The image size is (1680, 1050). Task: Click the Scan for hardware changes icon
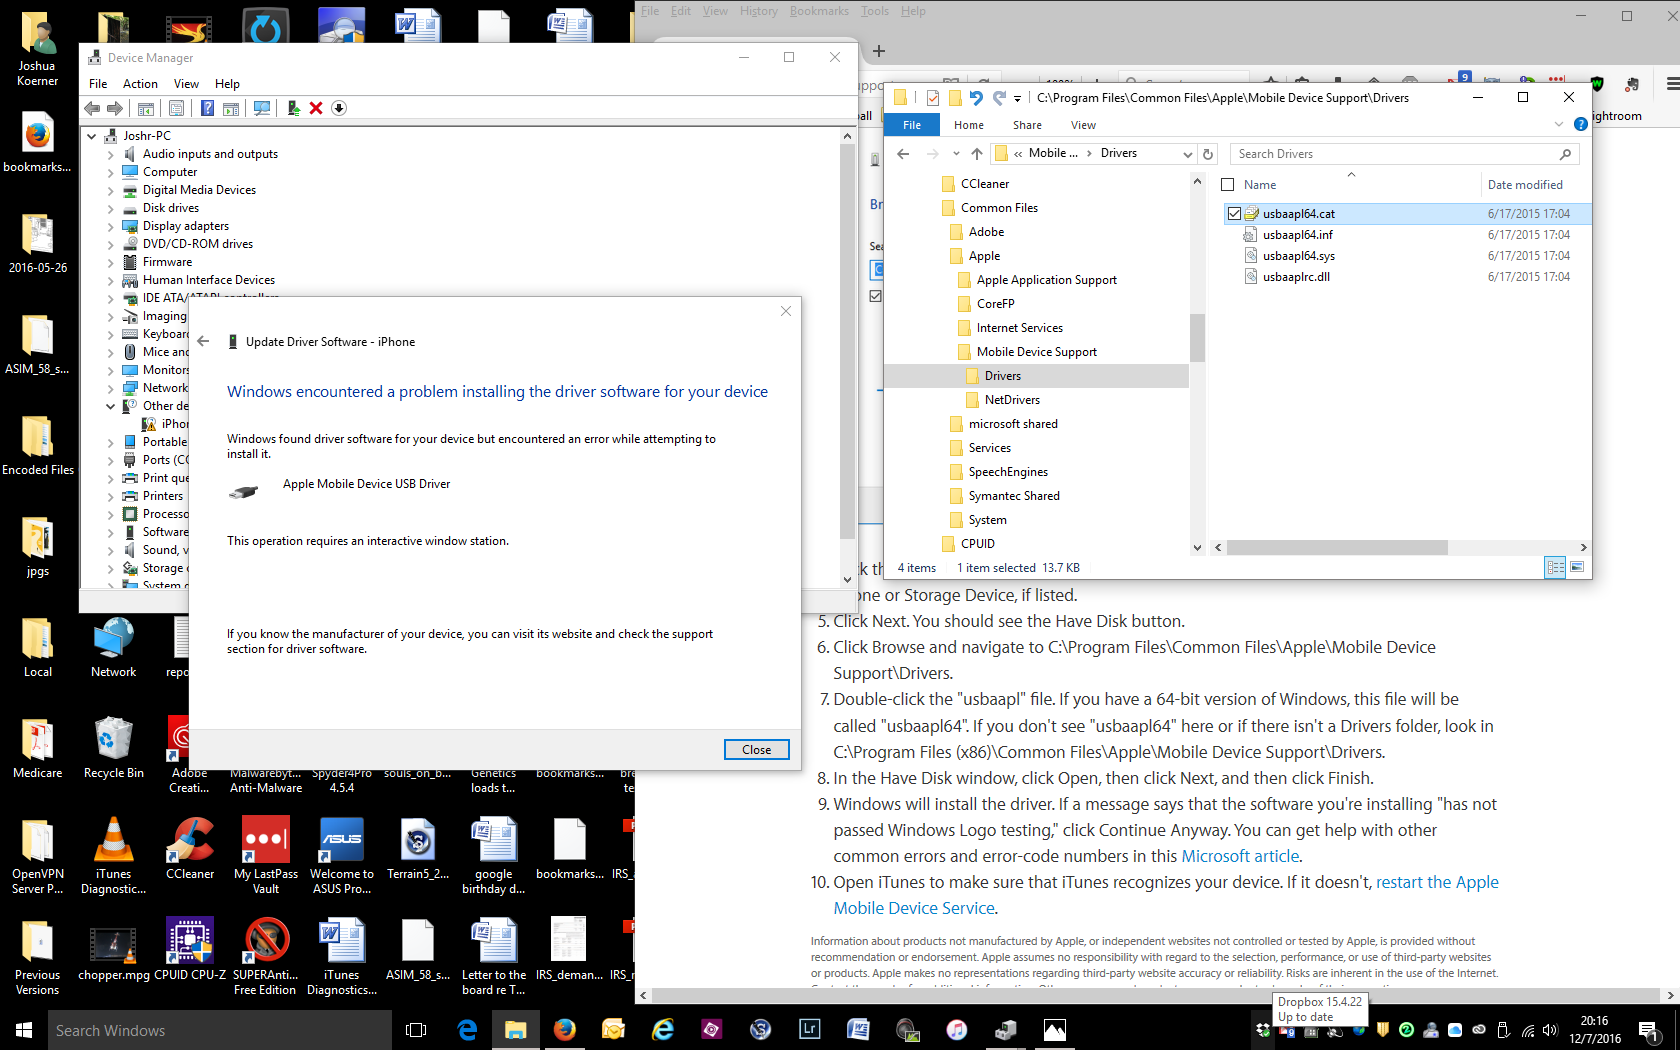[x=262, y=108]
